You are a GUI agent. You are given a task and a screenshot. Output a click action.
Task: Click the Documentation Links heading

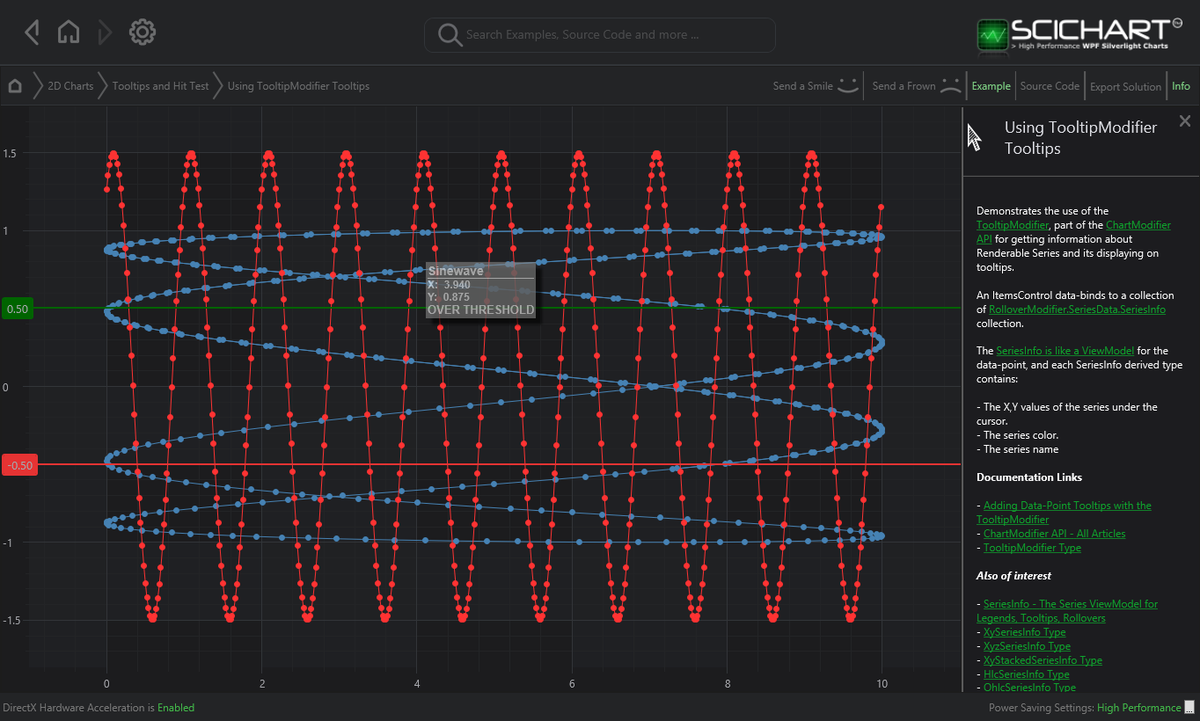1029,477
